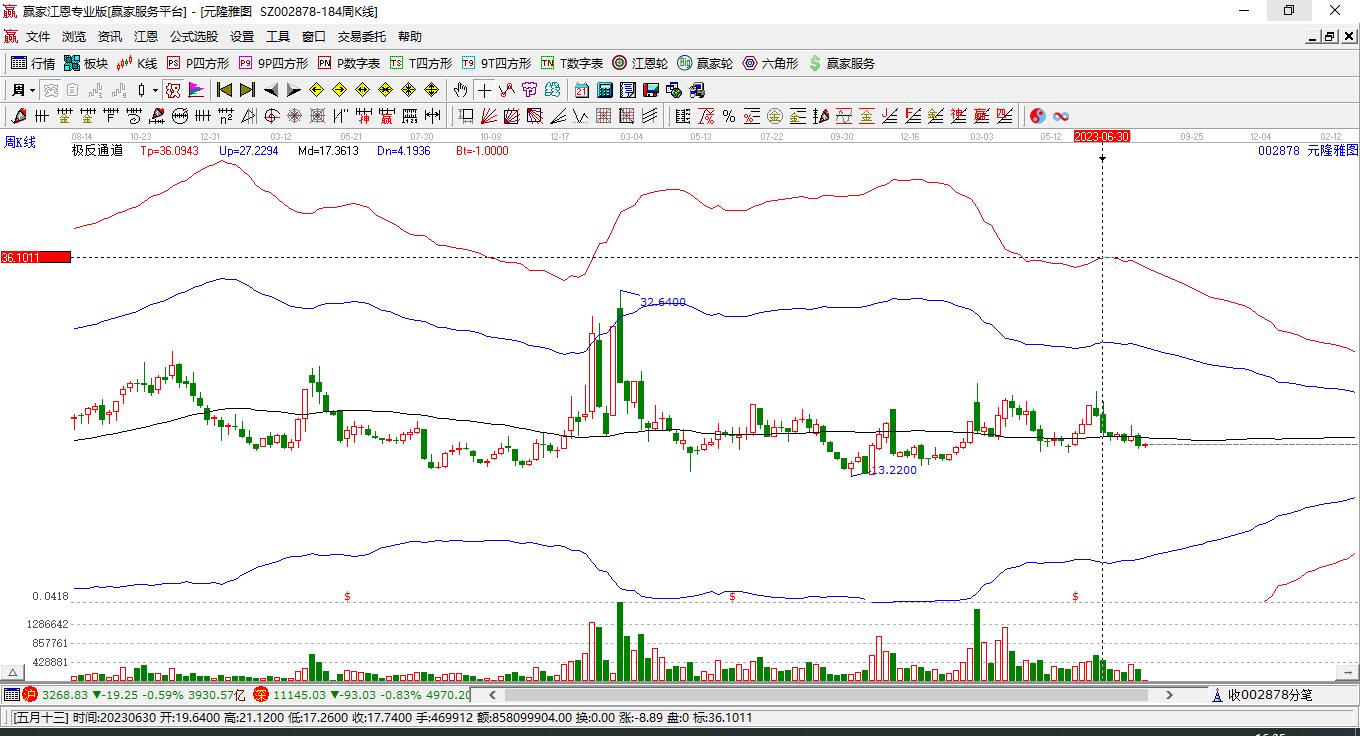Open the calculator toolbar icon
This screenshot has height=736, width=1360.
coord(605,90)
